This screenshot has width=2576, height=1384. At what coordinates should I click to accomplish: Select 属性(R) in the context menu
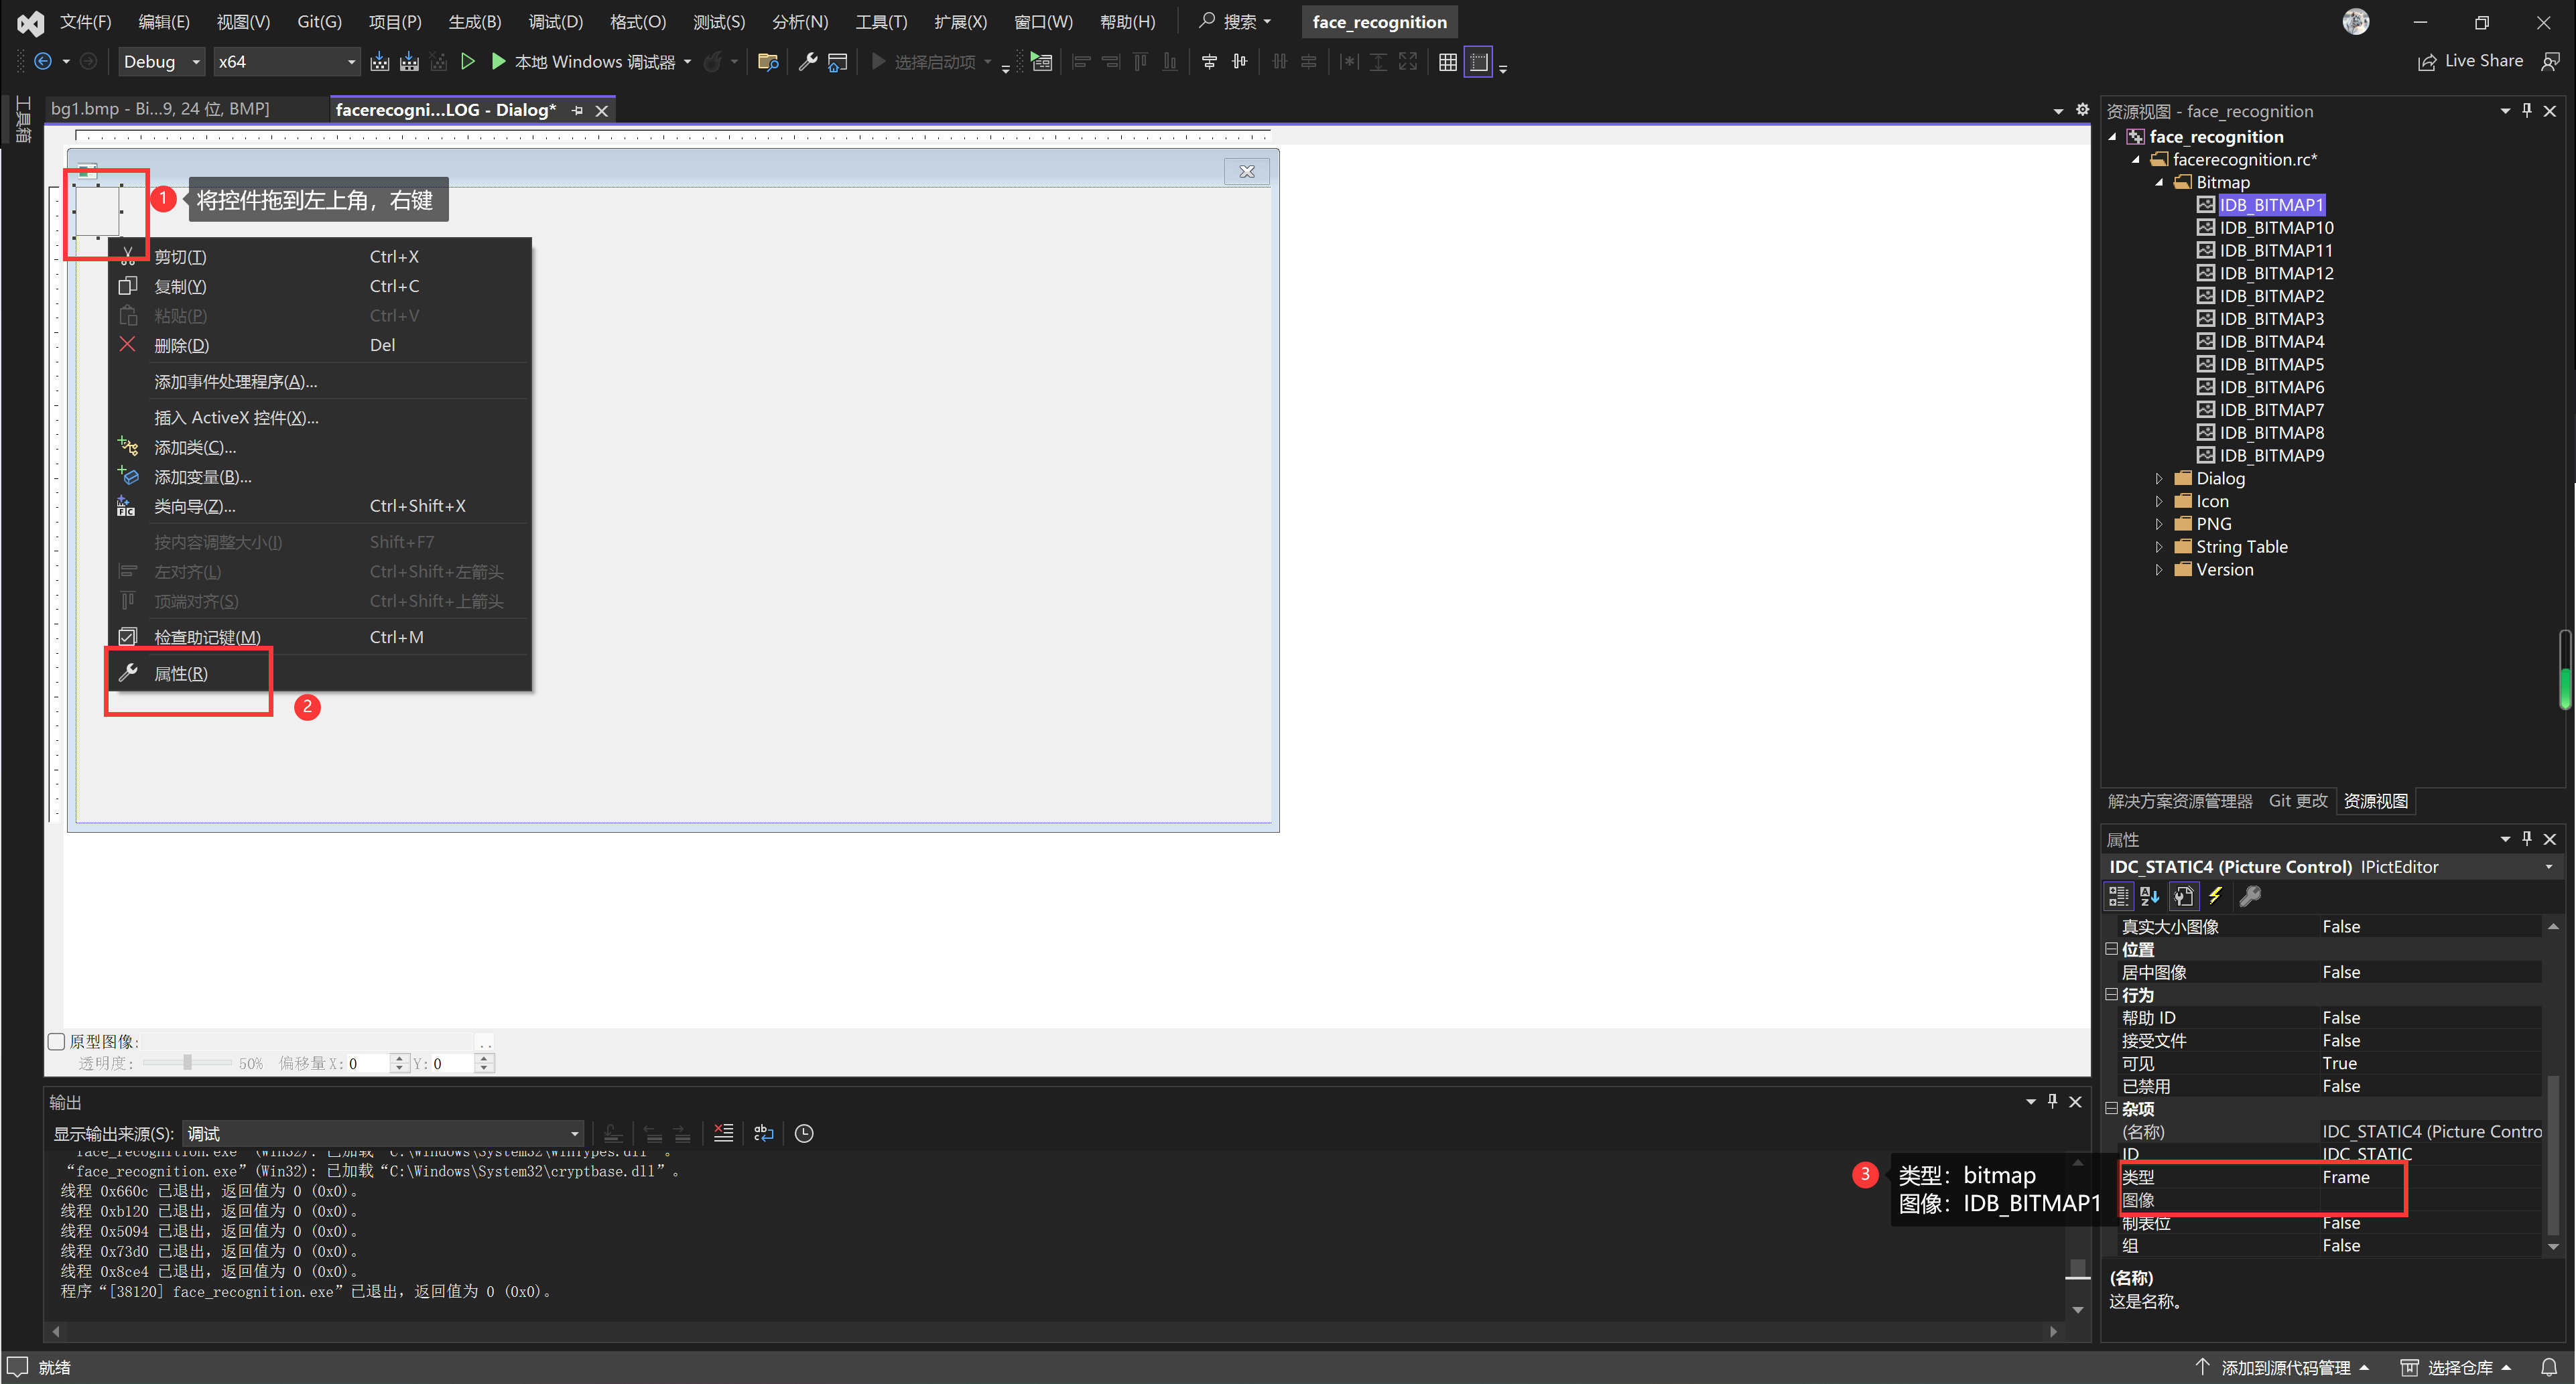[x=181, y=673]
